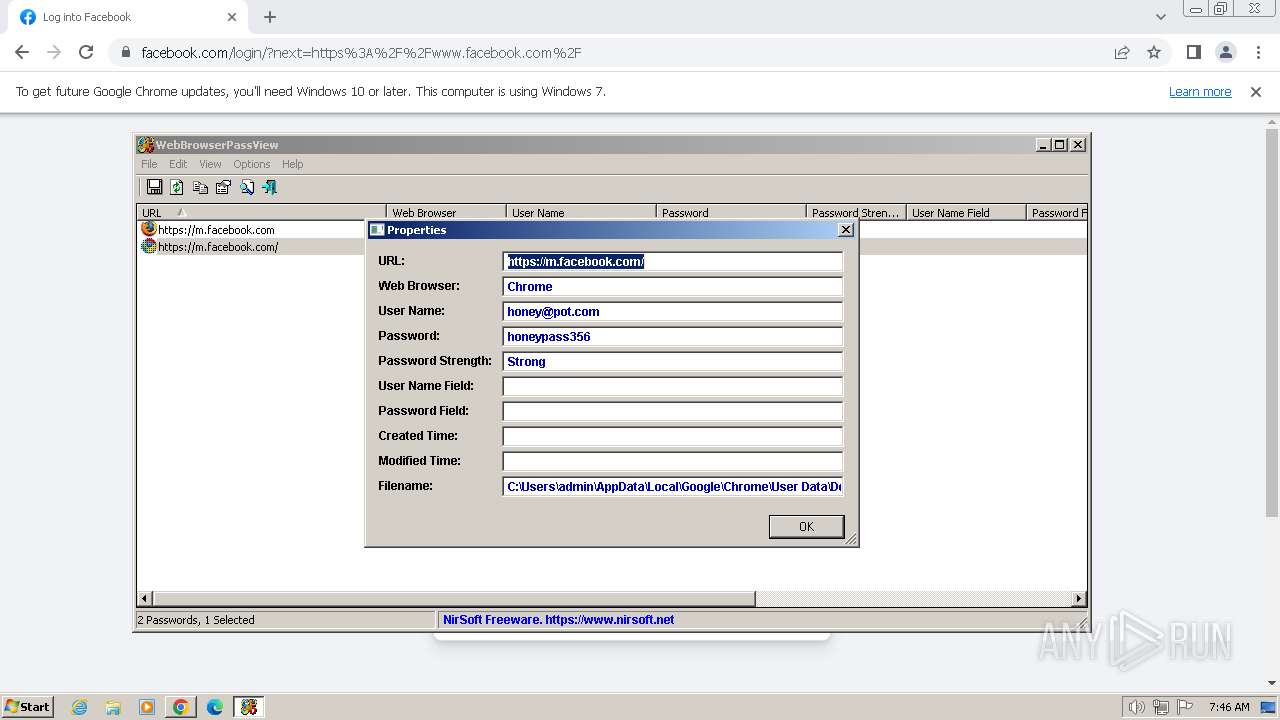The image size is (1280, 720).
Task: Click the Refresh toolbar icon
Action: click(177, 187)
